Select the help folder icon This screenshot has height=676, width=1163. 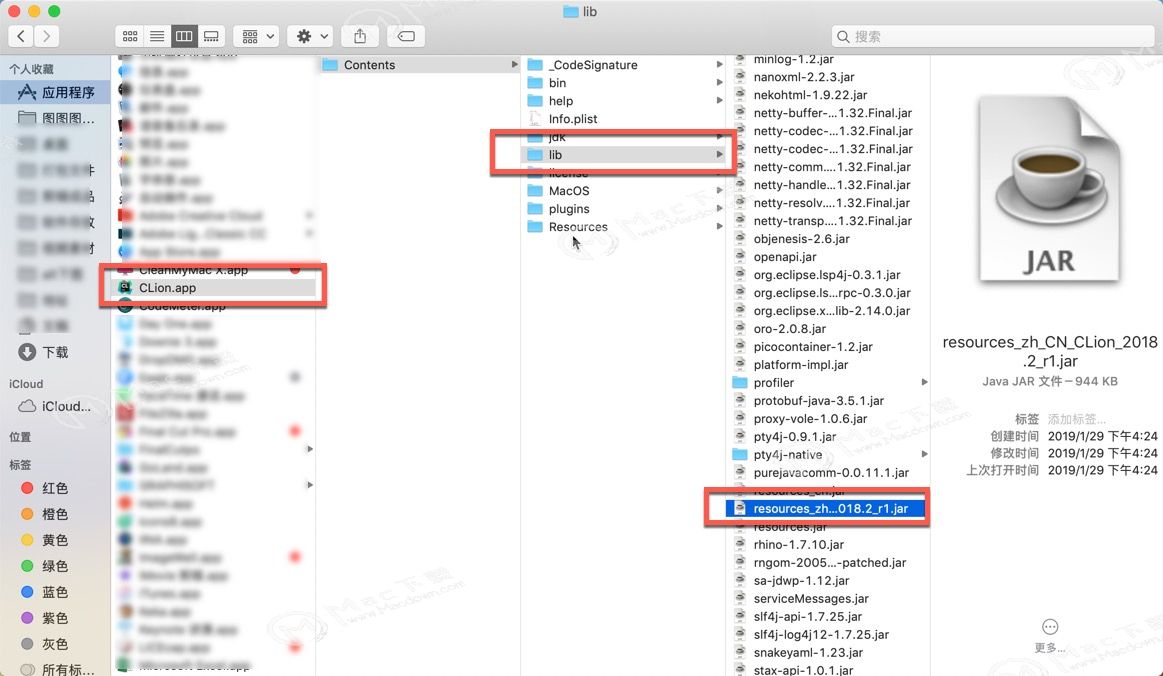[x=535, y=100]
